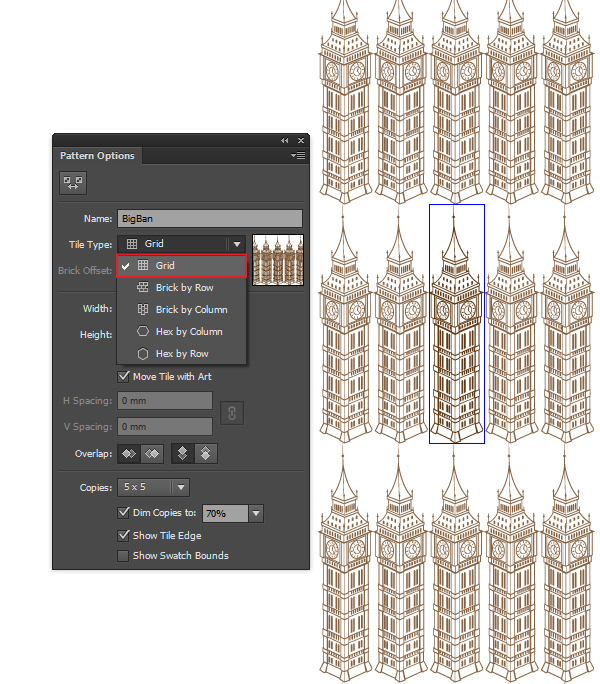This screenshot has height=684, width=600.
Task: Click the Width label
Action: click(98, 308)
